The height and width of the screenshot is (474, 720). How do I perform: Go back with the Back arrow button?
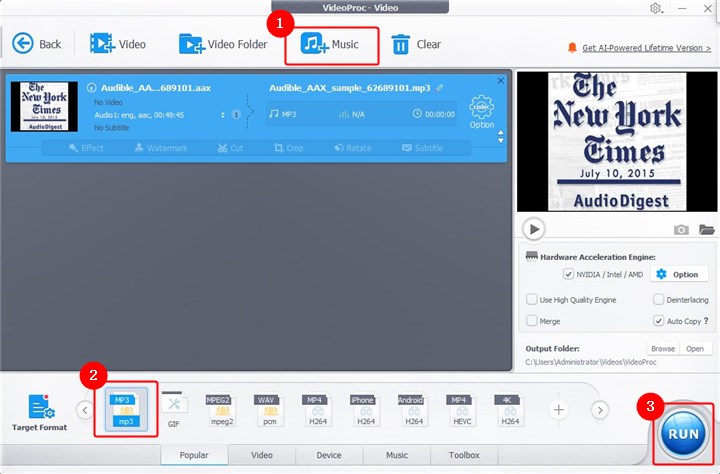(36, 44)
